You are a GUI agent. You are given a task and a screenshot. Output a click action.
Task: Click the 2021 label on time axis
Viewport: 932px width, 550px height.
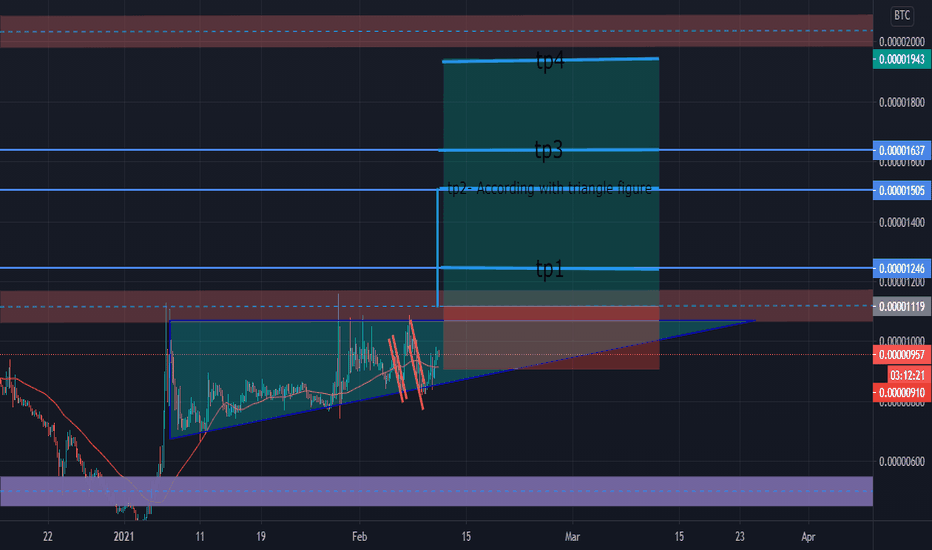click(124, 536)
